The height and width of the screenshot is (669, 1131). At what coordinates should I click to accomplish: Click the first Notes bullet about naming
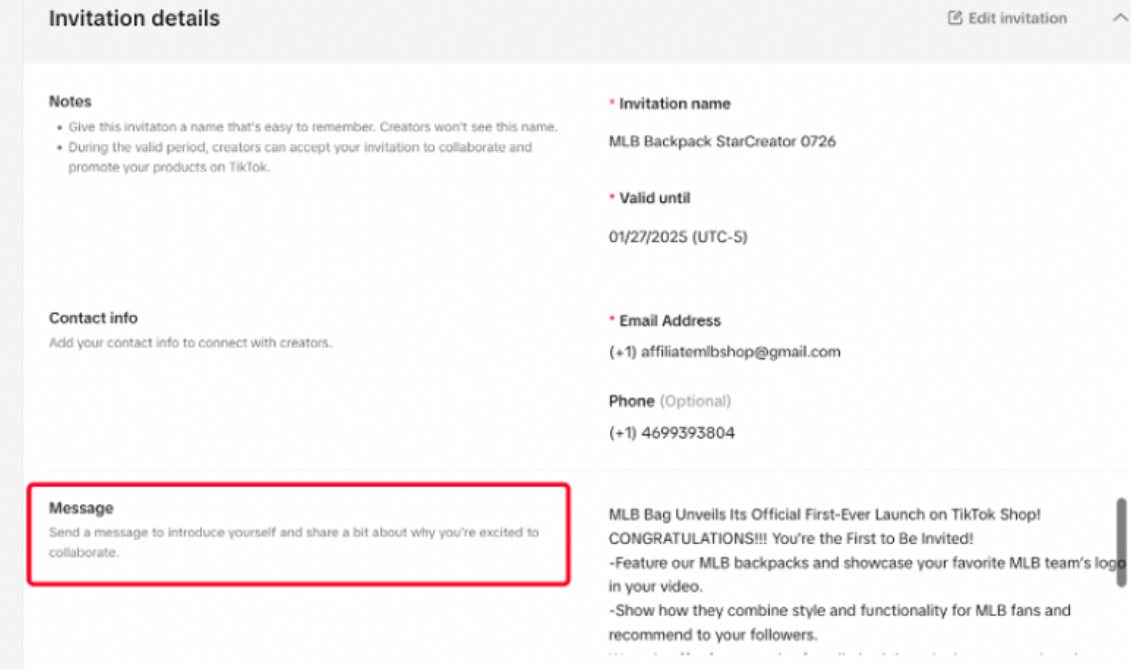point(313,127)
